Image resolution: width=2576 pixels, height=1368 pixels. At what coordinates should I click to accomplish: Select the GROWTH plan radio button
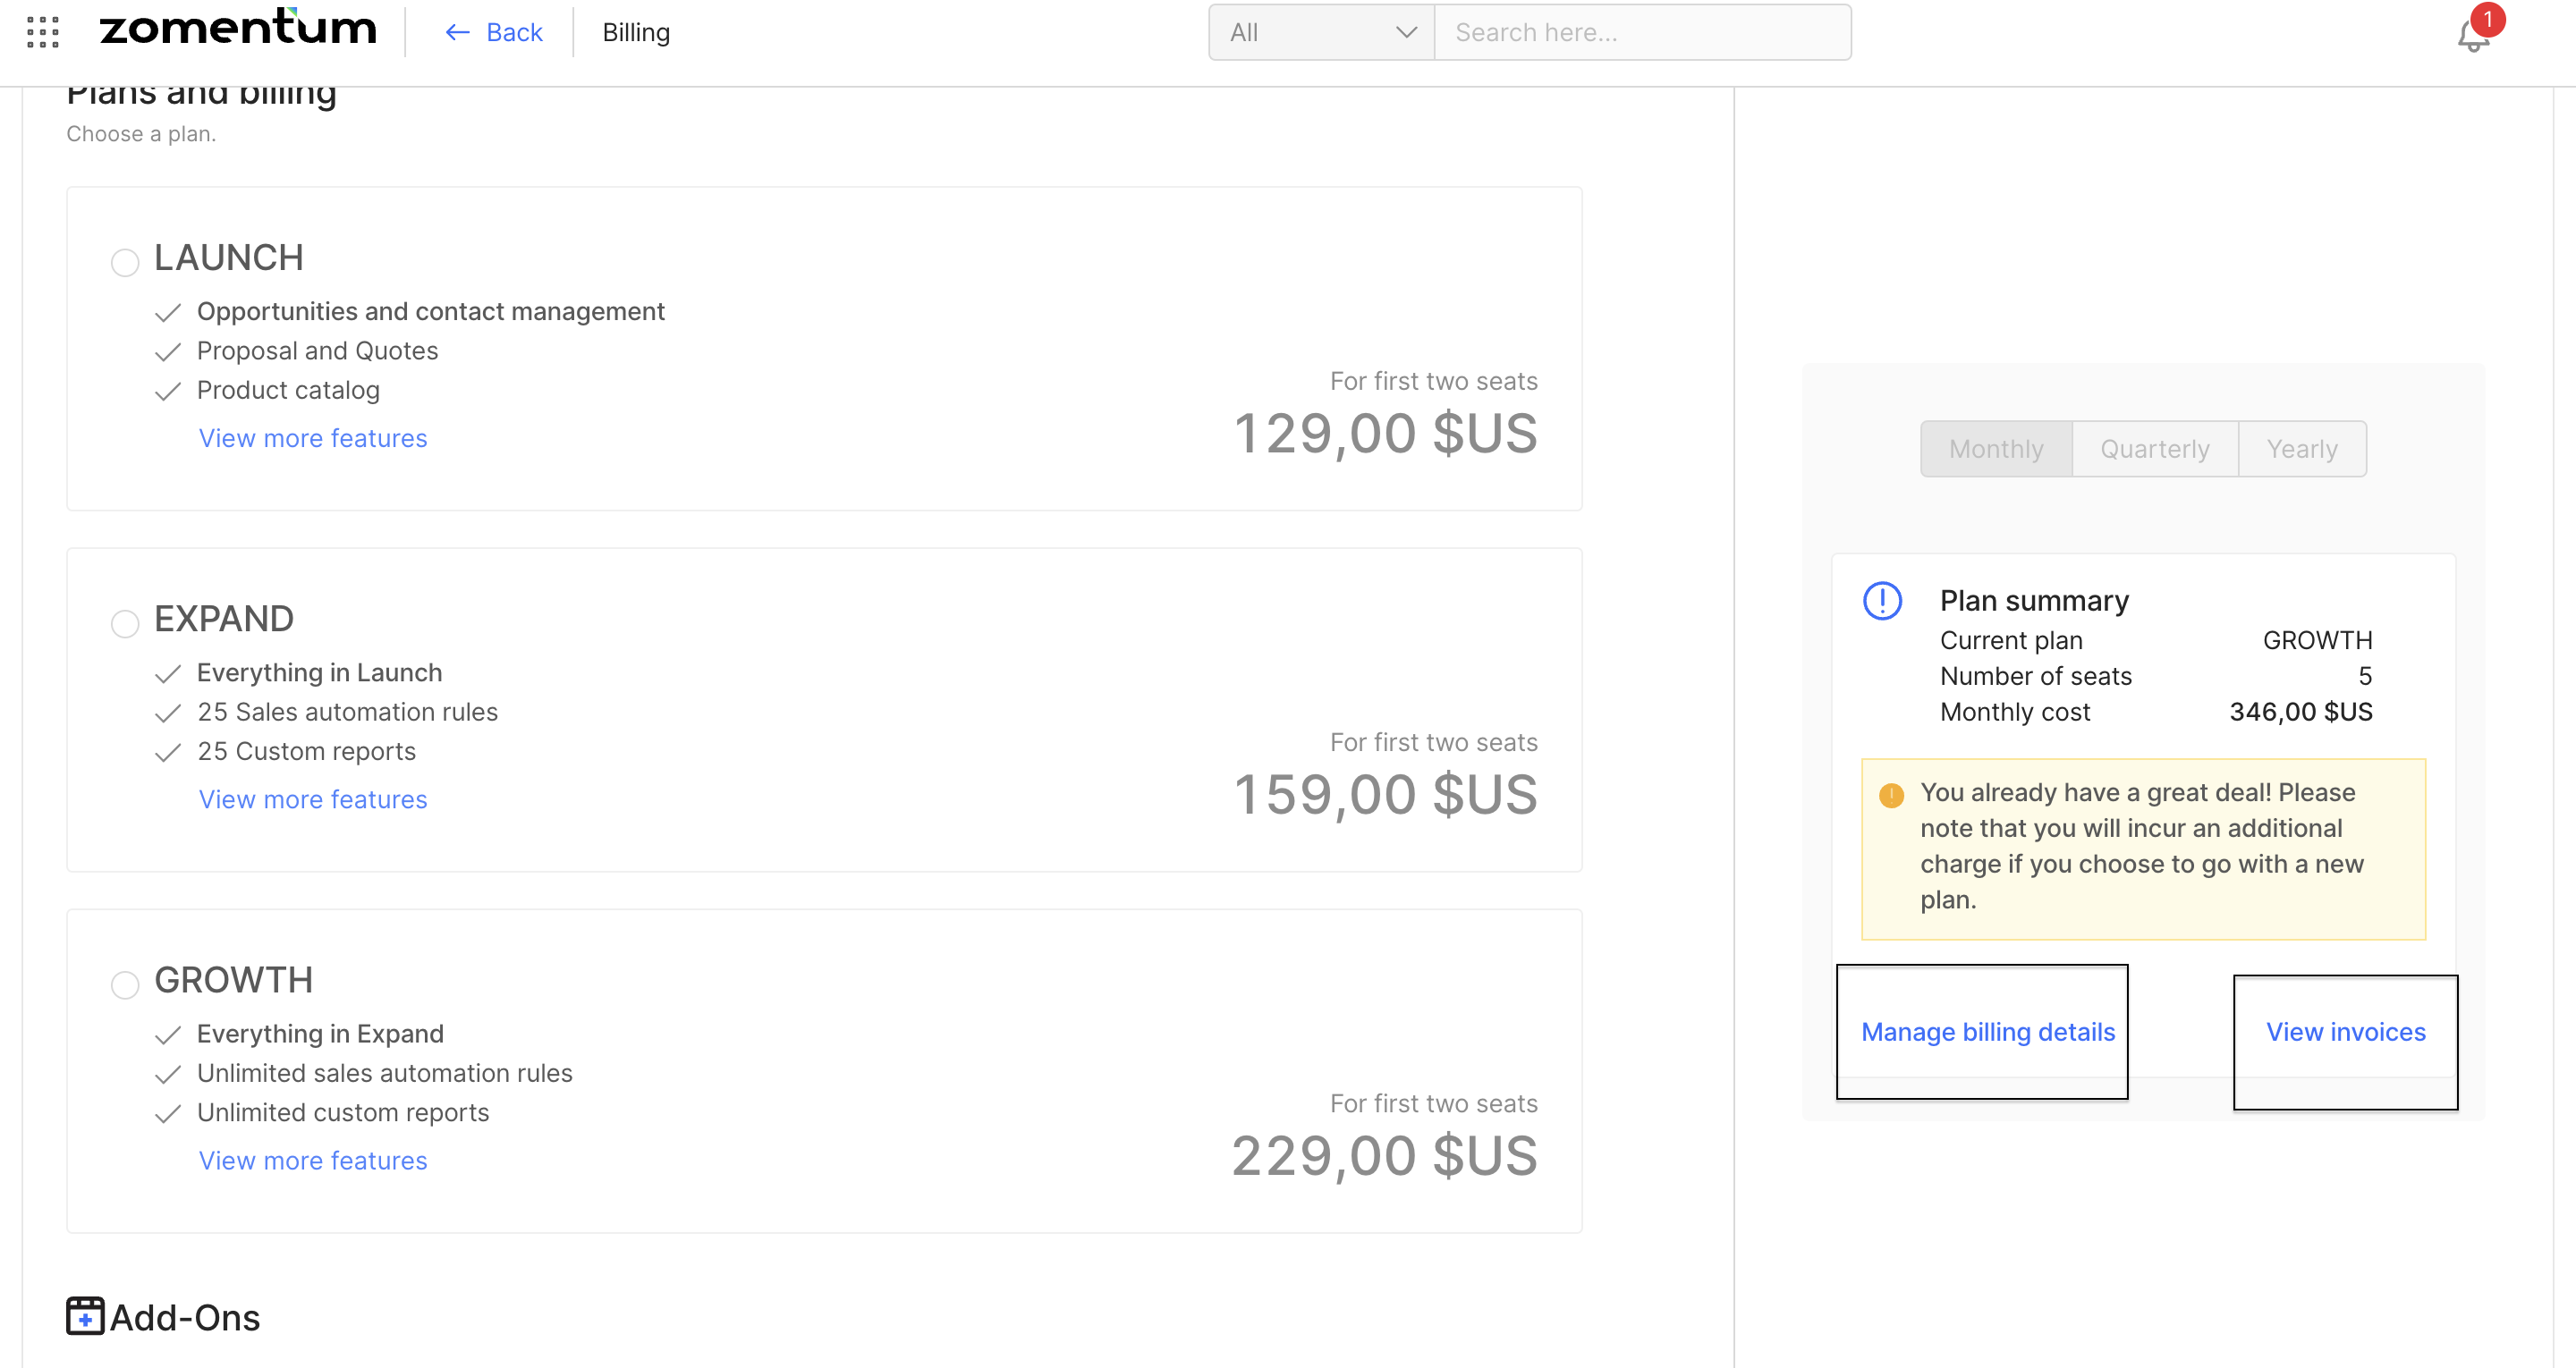click(x=125, y=985)
